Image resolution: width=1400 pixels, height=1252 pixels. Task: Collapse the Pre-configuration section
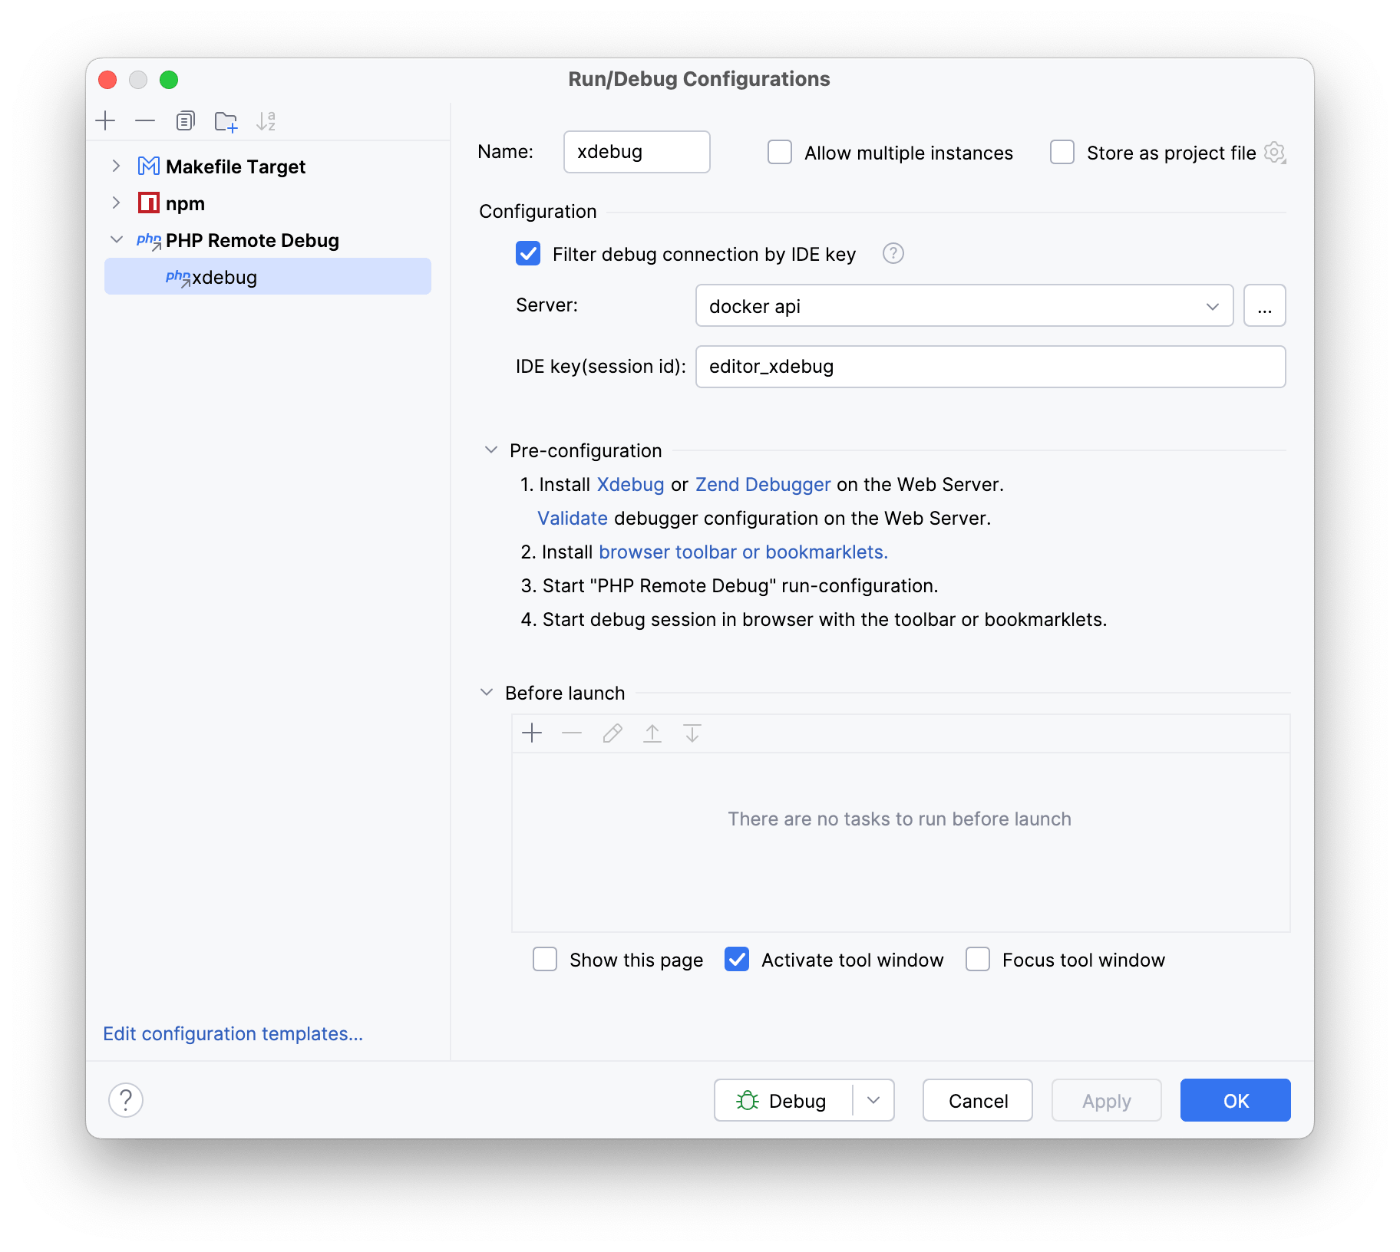click(491, 450)
